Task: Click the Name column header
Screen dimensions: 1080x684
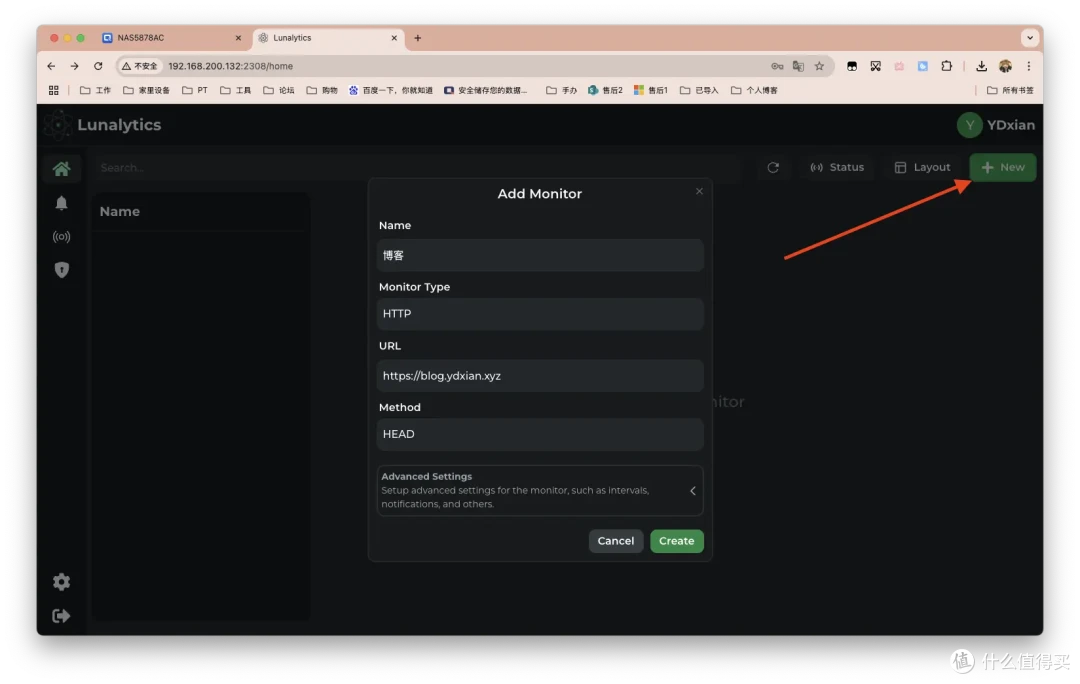Action: point(120,211)
